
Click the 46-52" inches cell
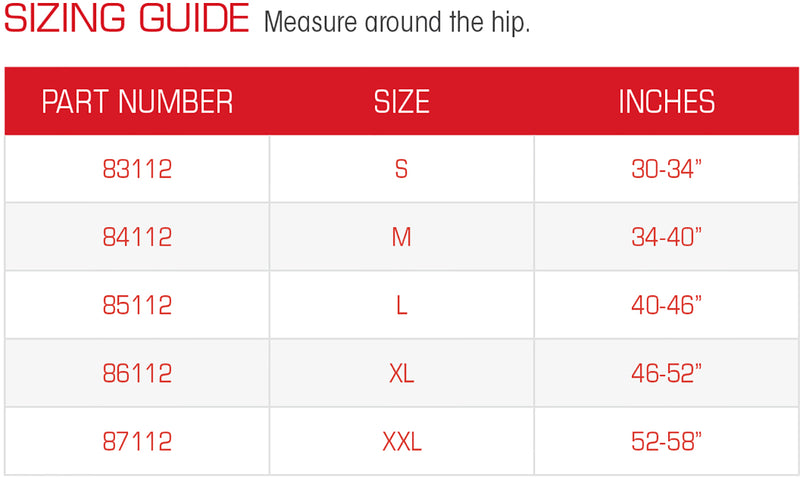(x=666, y=373)
